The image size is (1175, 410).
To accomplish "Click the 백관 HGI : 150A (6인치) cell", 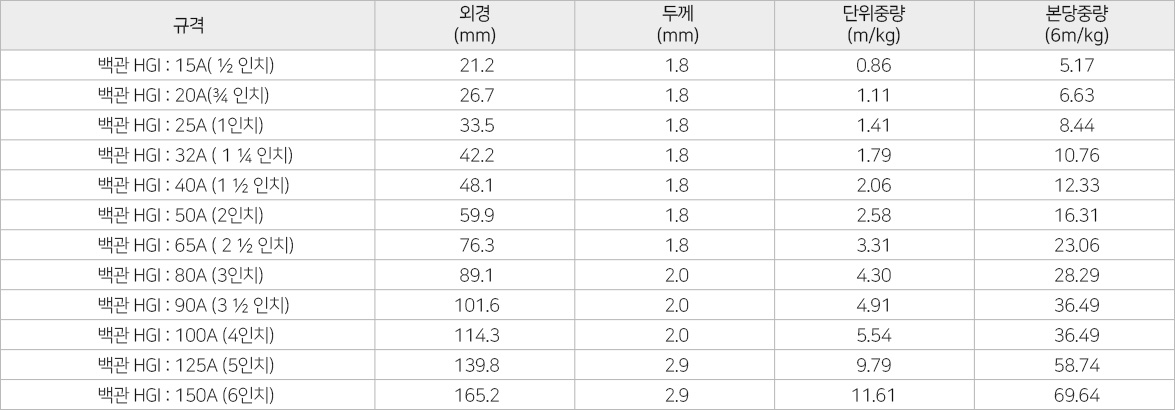I will 187,395.
